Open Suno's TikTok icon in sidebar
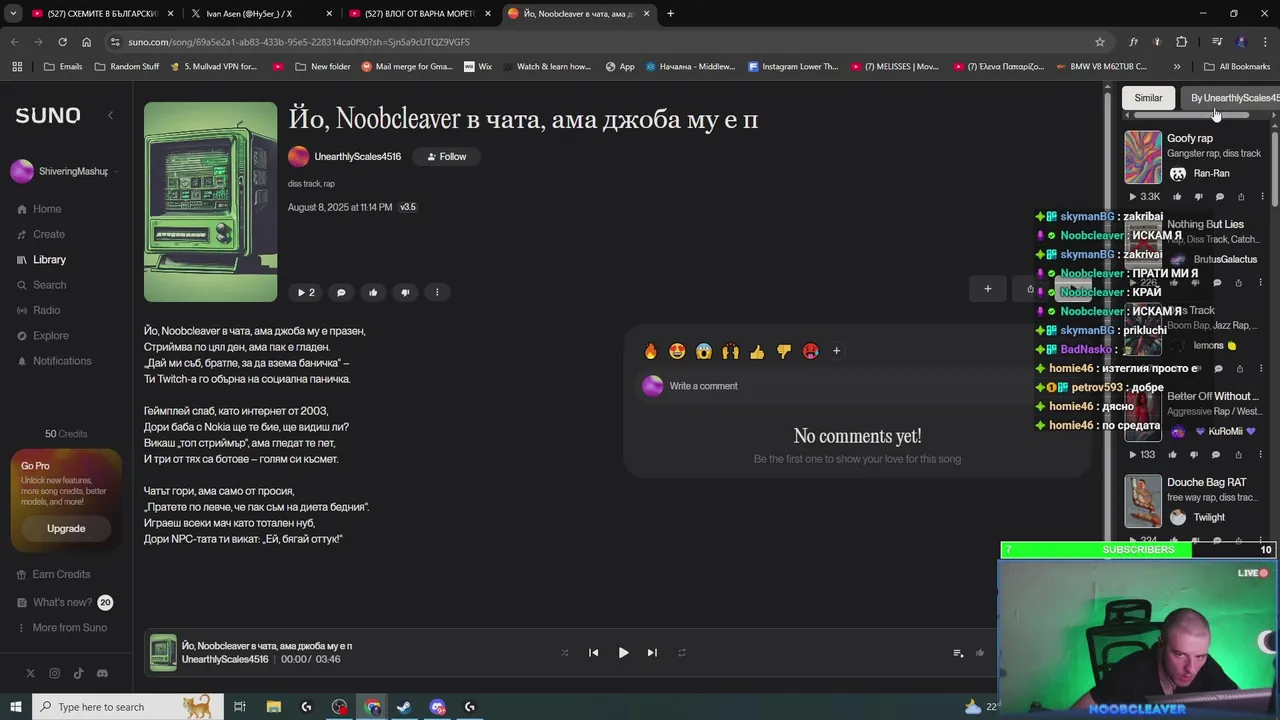Viewport: 1280px width, 720px height. click(78, 674)
